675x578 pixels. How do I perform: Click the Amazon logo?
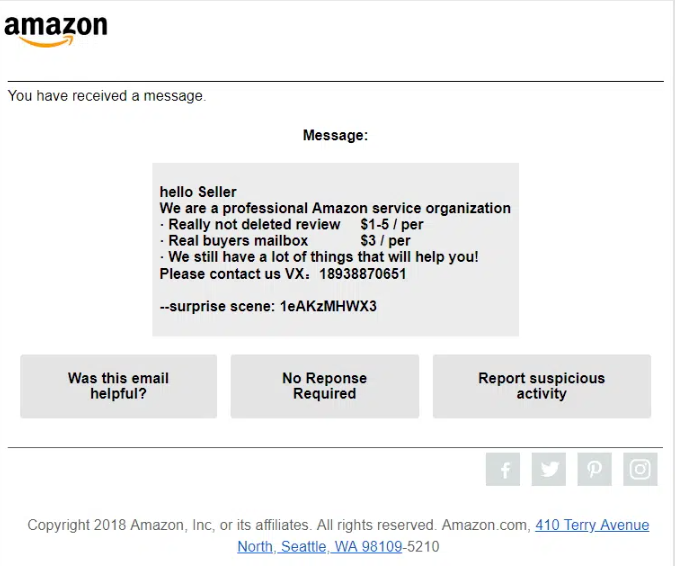click(x=55, y=30)
